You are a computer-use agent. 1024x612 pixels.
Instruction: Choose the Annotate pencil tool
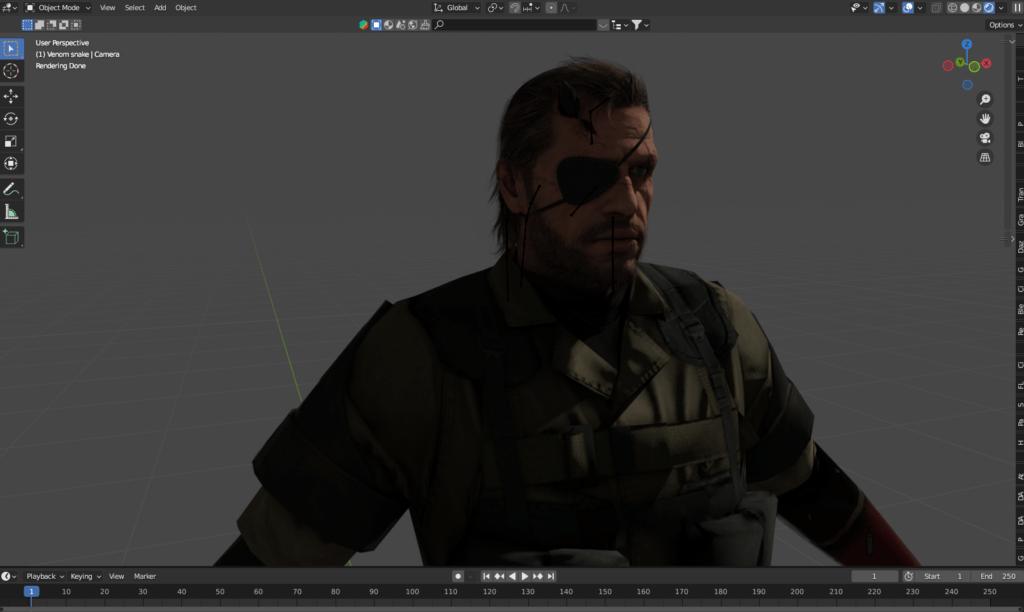tap(11, 189)
